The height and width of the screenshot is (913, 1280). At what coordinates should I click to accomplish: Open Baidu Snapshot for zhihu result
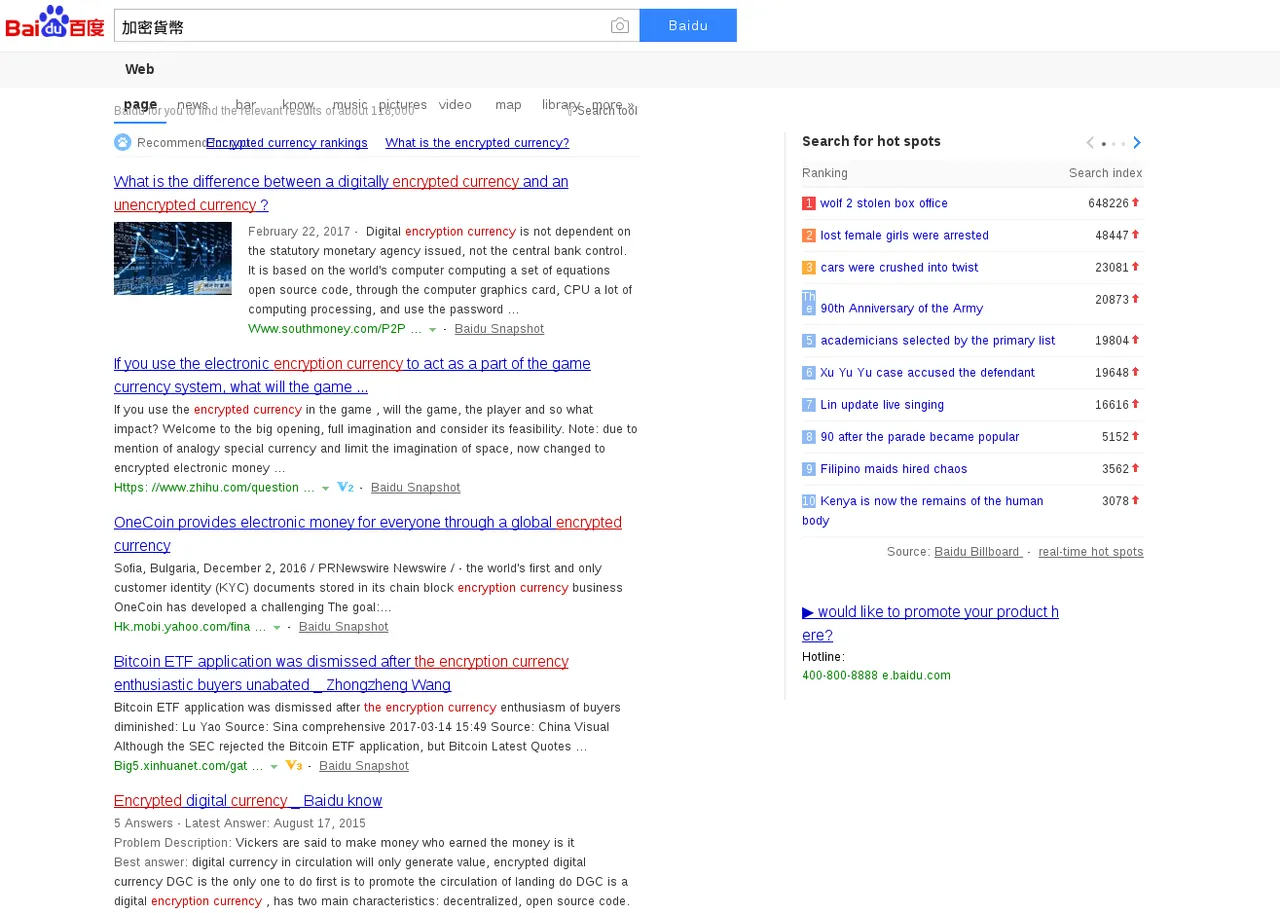(x=415, y=488)
